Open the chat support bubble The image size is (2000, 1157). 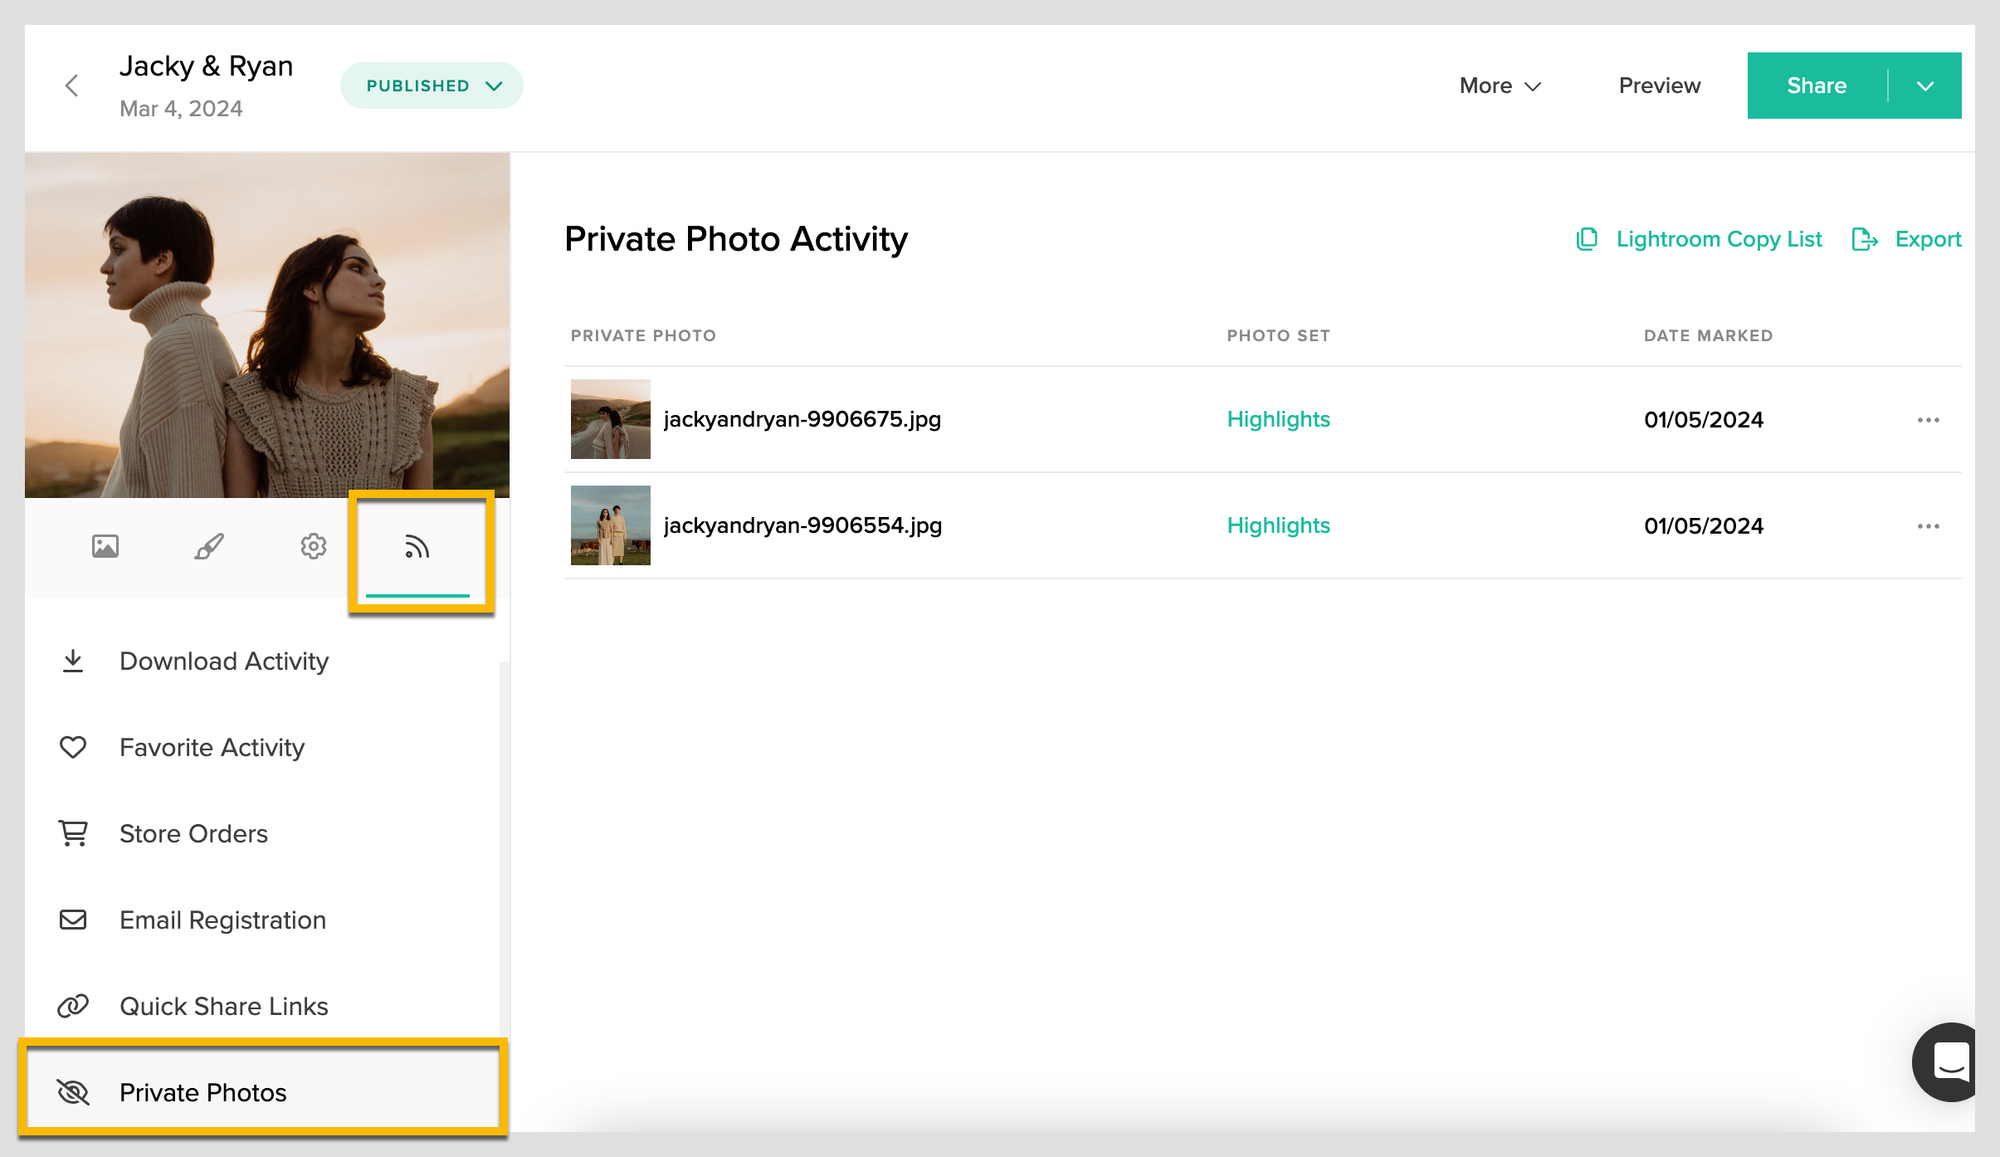(1945, 1063)
